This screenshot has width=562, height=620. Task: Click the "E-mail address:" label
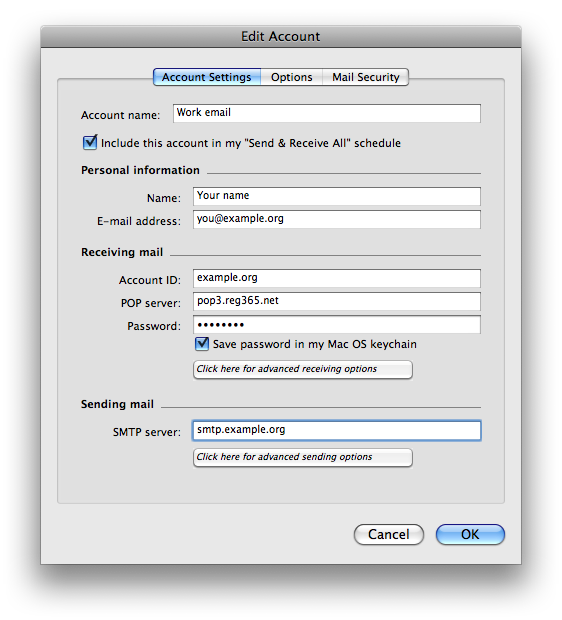tap(139, 221)
